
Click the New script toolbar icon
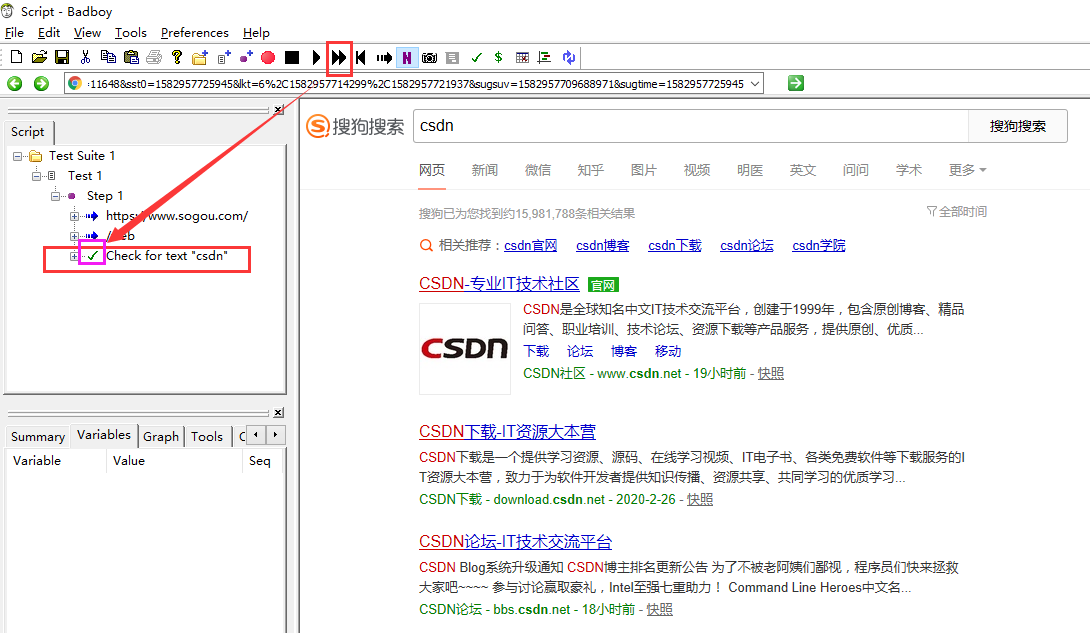click(x=17, y=57)
